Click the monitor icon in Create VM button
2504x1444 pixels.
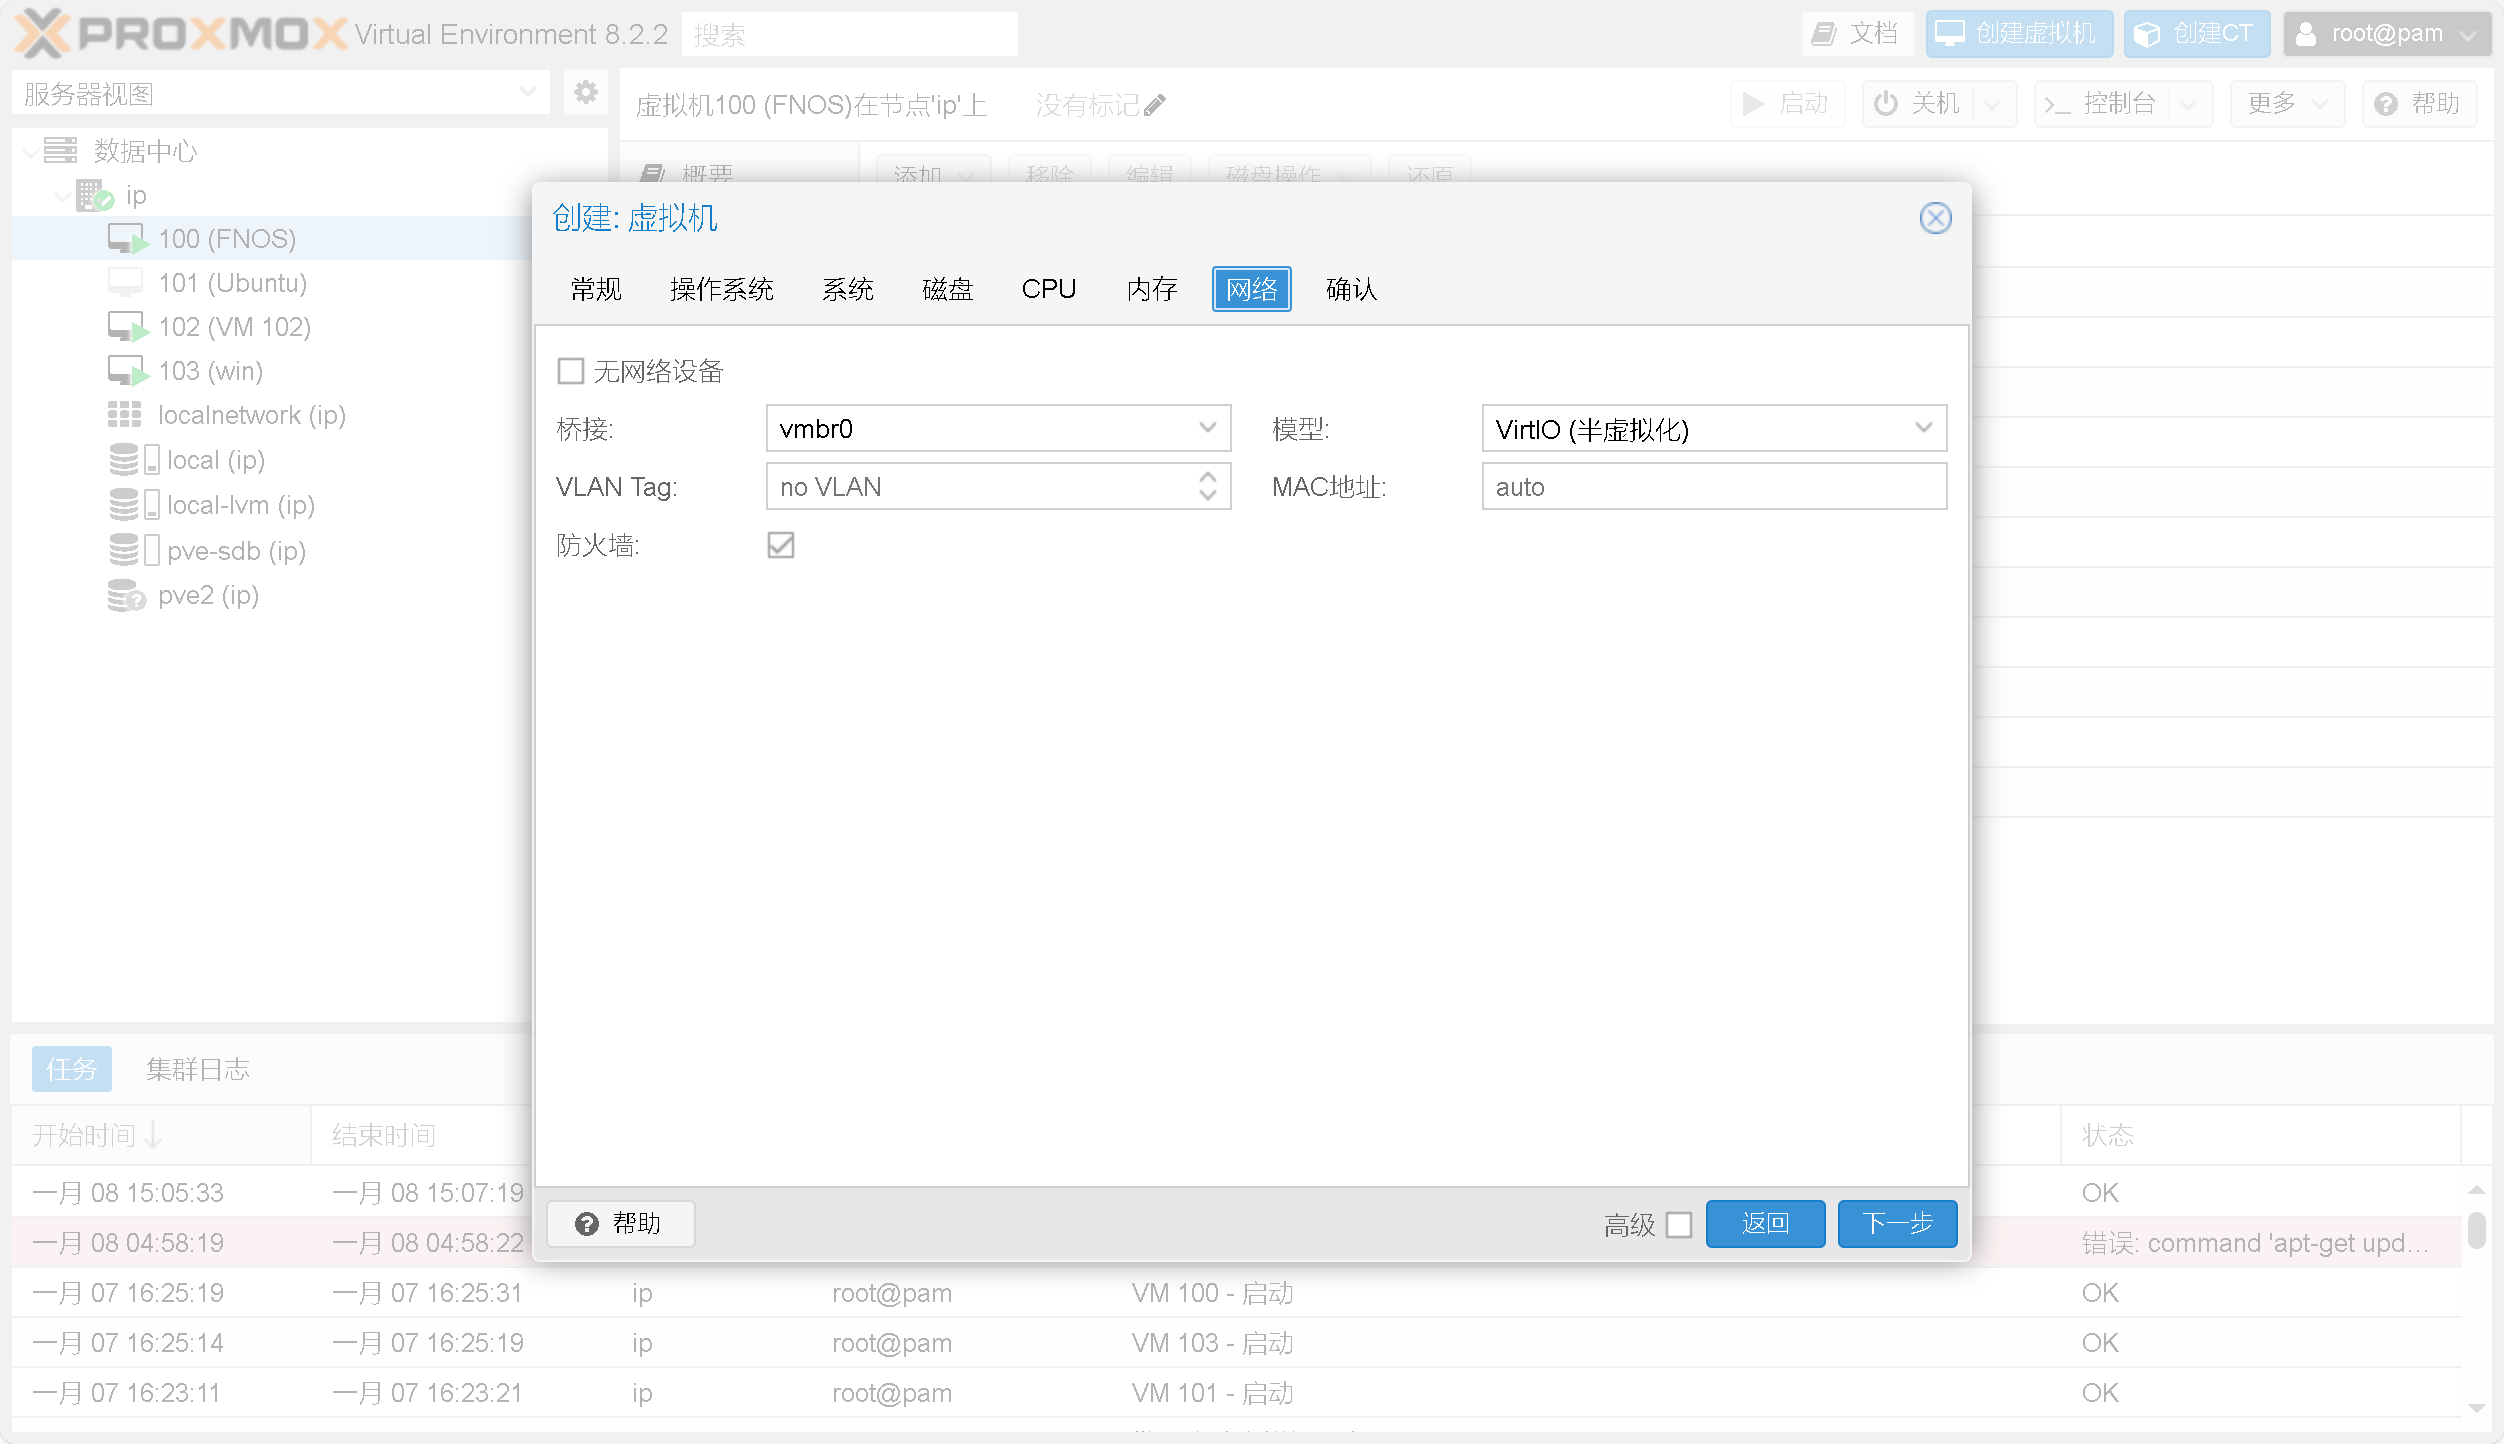pos(1950,34)
